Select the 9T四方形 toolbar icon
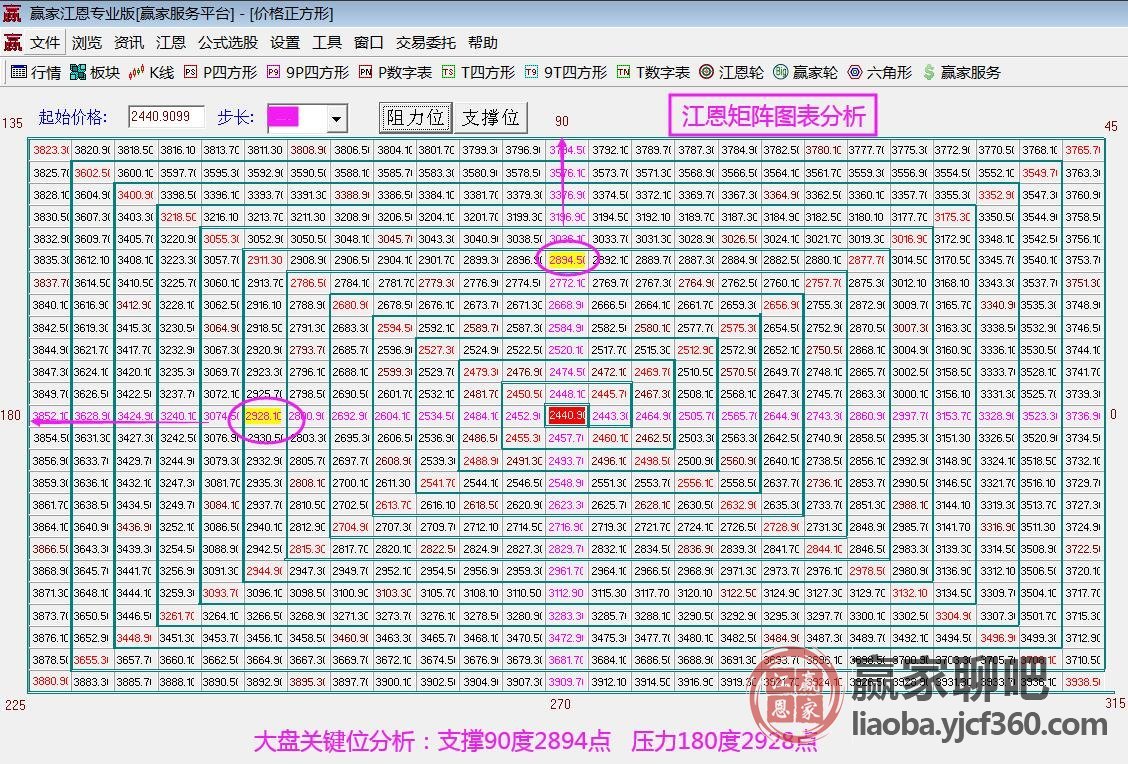This screenshot has width=1128, height=764. coord(531,72)
